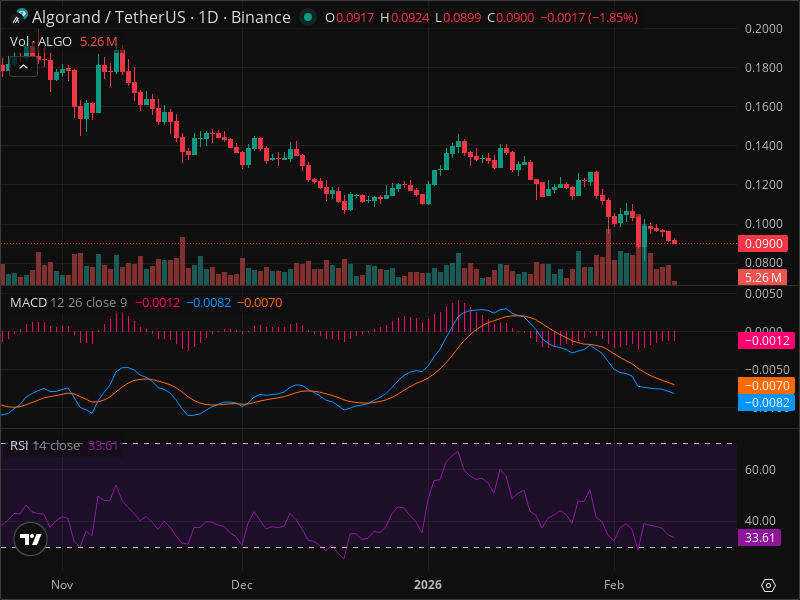
Task: Click the MACD legend value −0.0082
Action: click(209, 303)
